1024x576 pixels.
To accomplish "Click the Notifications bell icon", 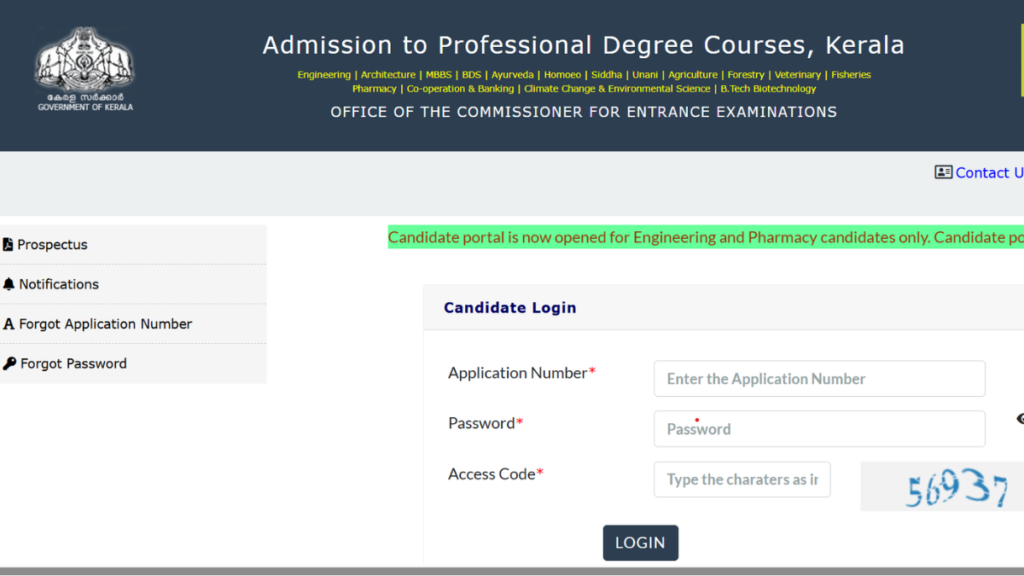I will click(9, 284).
